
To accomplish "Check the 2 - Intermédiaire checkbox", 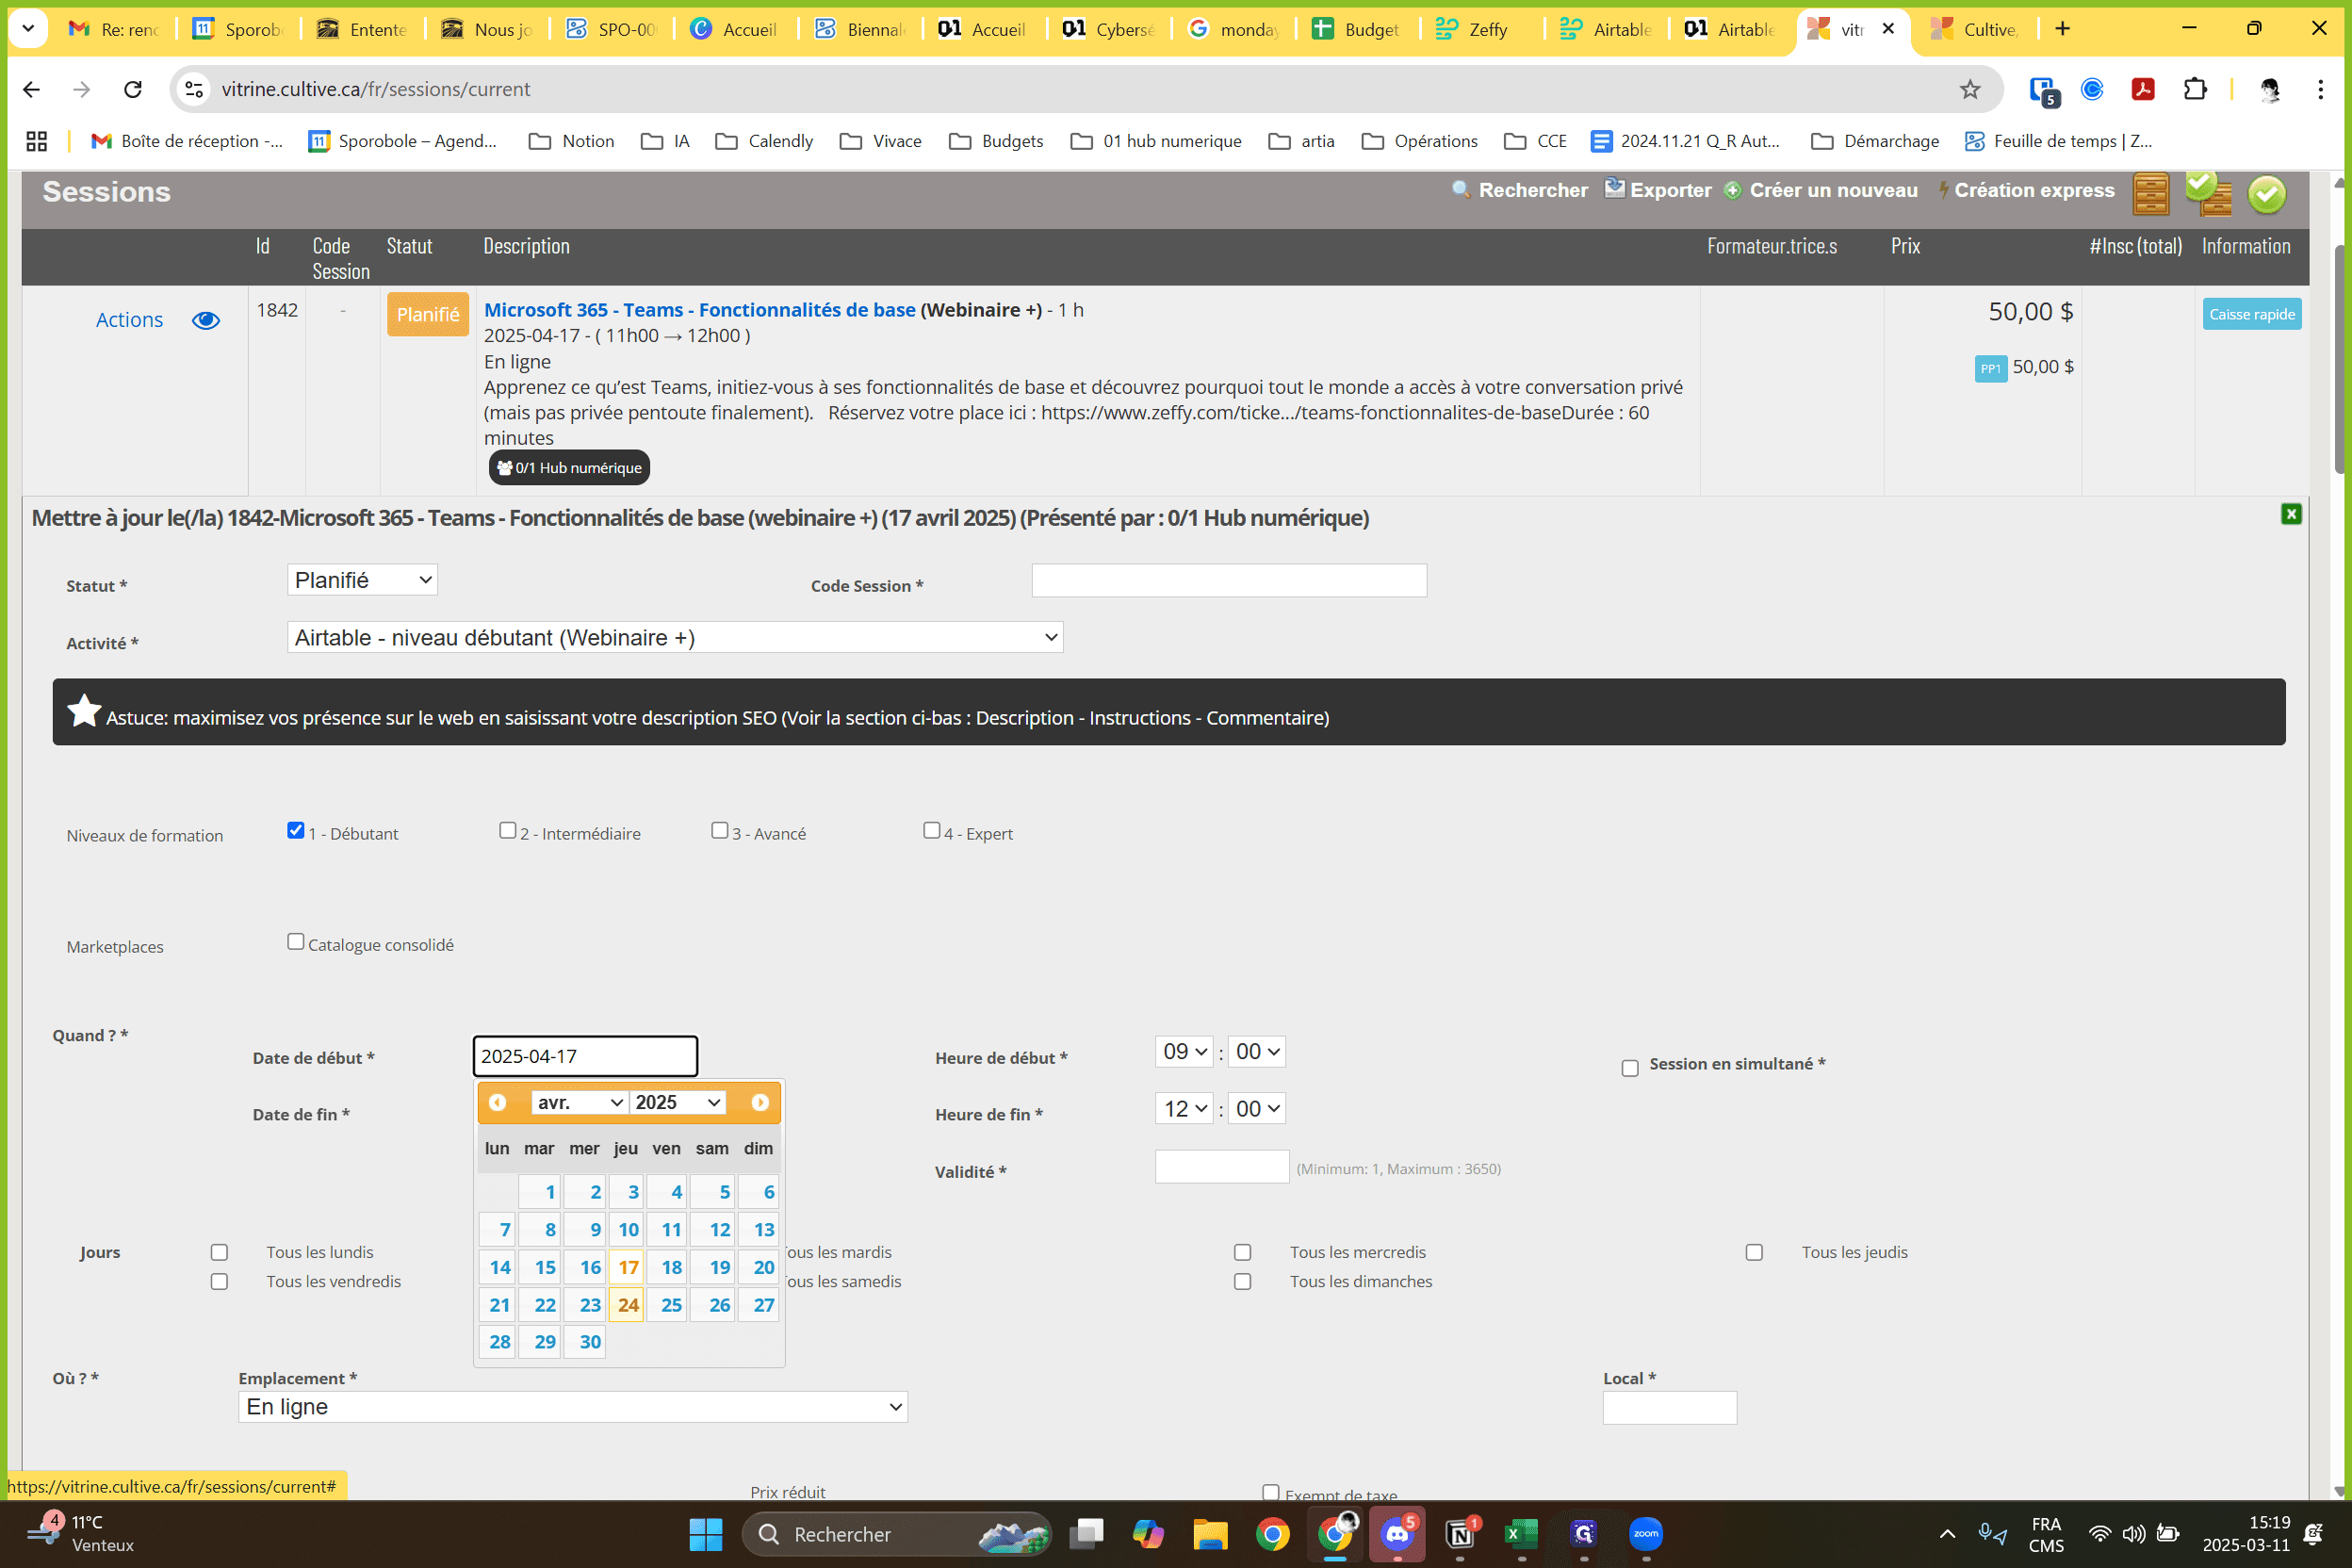I will coord(507,830).
